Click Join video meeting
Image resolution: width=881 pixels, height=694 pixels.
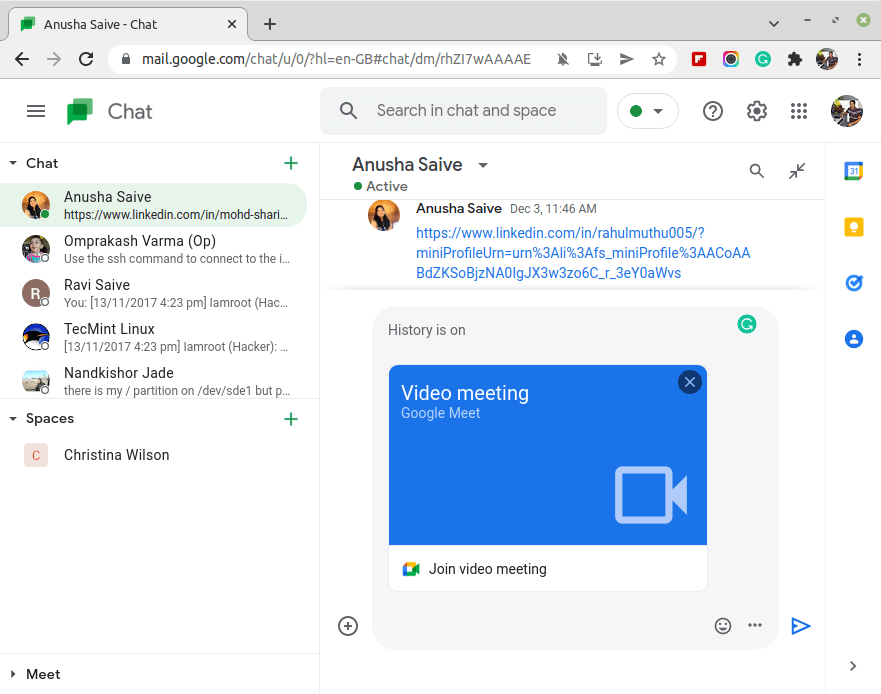point(487,569)
